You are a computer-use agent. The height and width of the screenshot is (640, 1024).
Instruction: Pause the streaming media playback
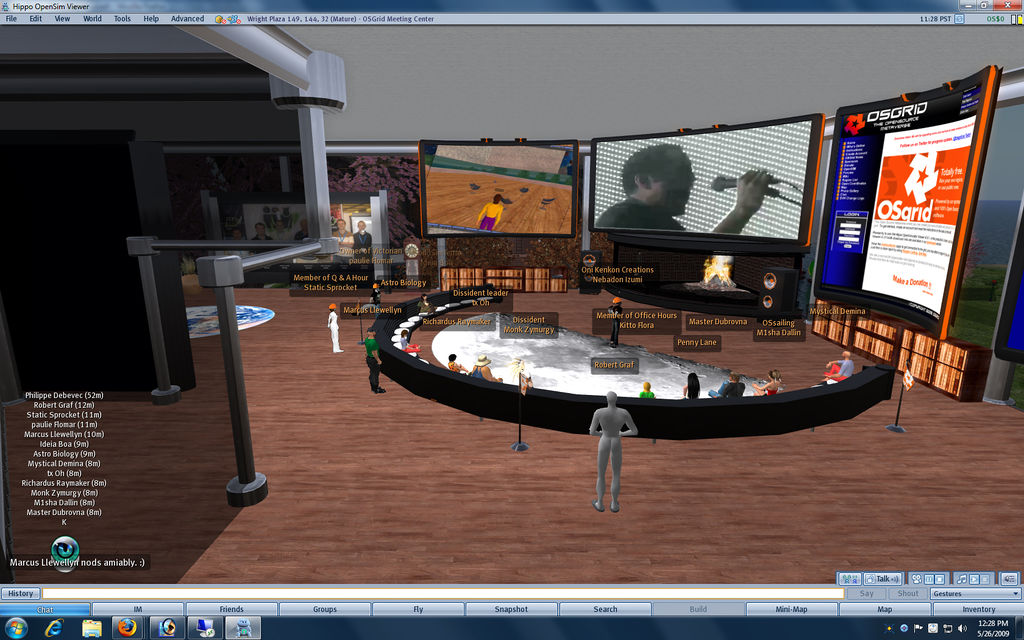click(x=929, y=579)
